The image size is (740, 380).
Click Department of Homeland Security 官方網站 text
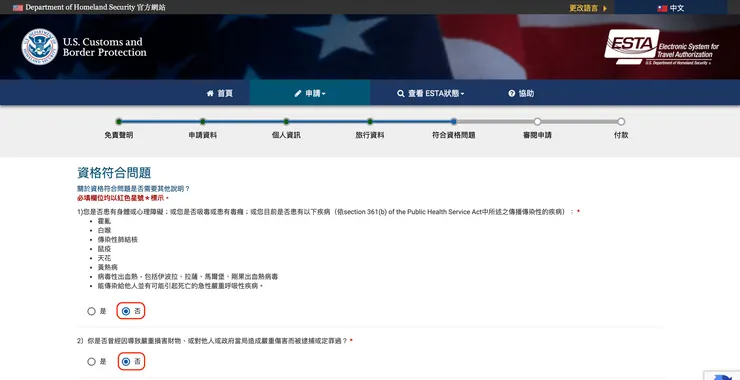pyautogui.click(x=95, y=8)
